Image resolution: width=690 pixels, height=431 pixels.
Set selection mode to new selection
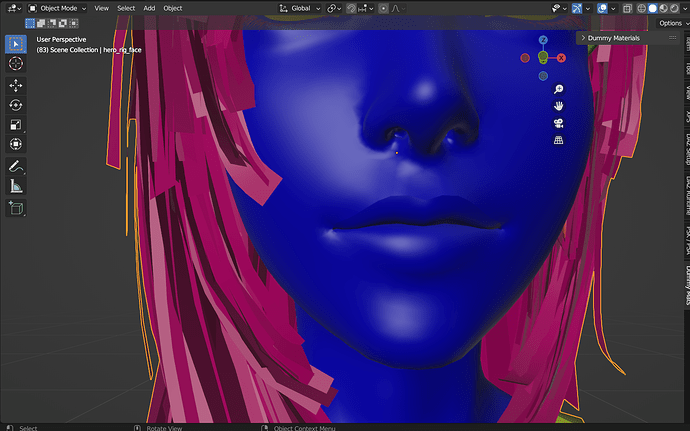pyautogui.click(x=30, y=23)
